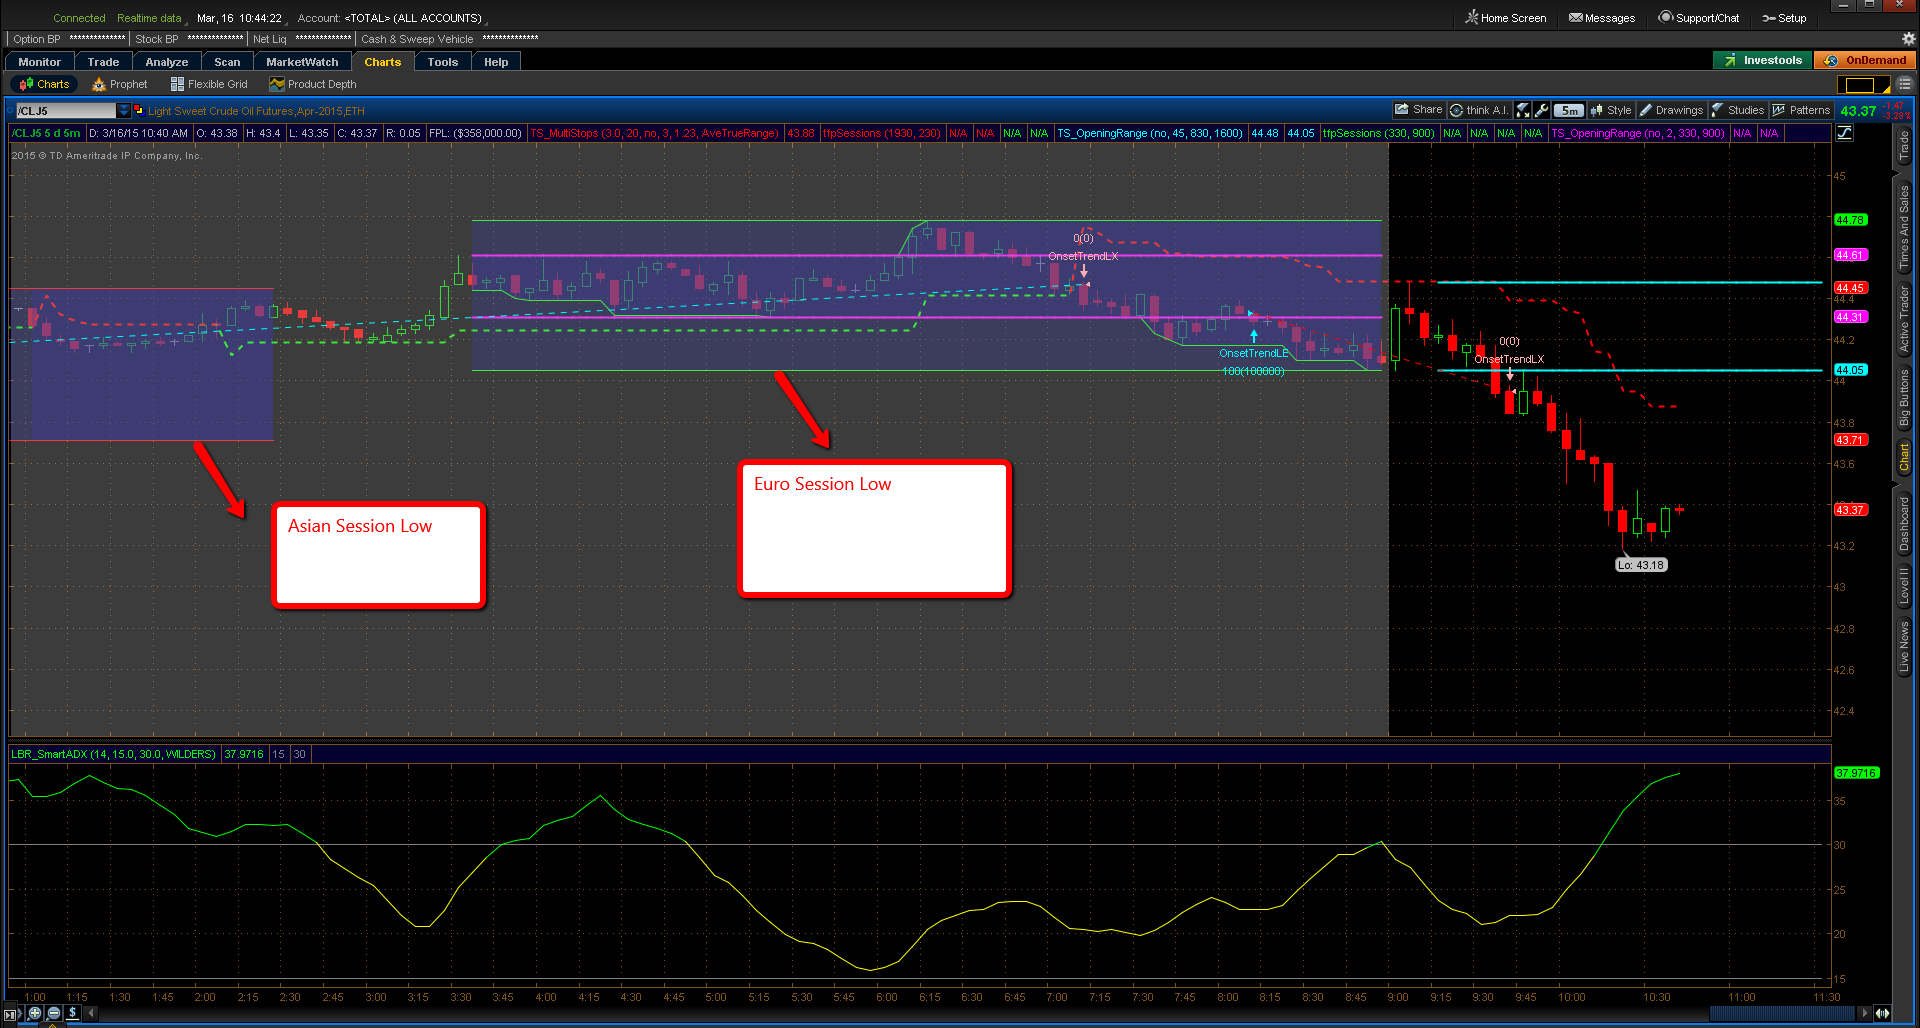
Task: Click the Cash & Sweep Vehicle field
Action: [449, 39]
